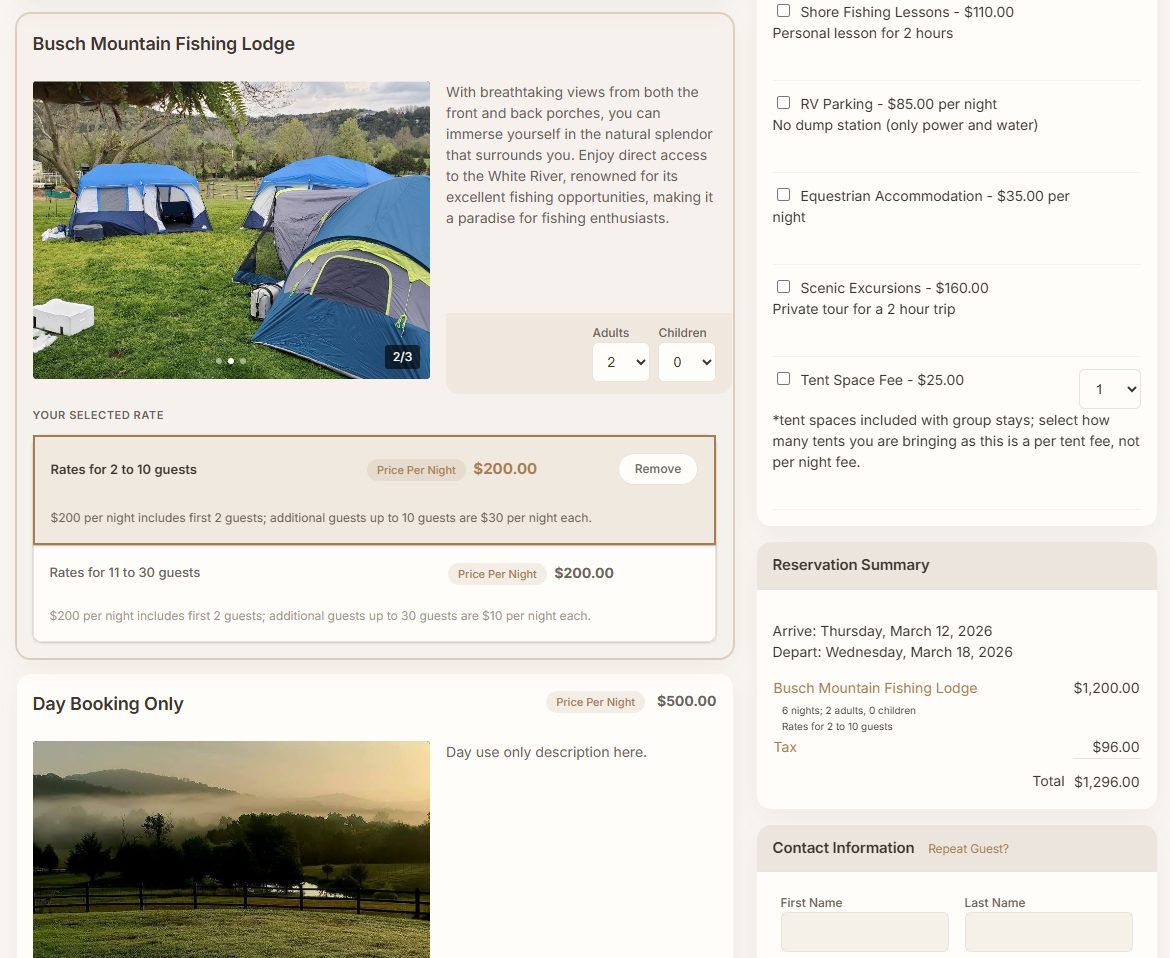
Task: Go to the third photo carousel dot
Action: pos(243,360)
